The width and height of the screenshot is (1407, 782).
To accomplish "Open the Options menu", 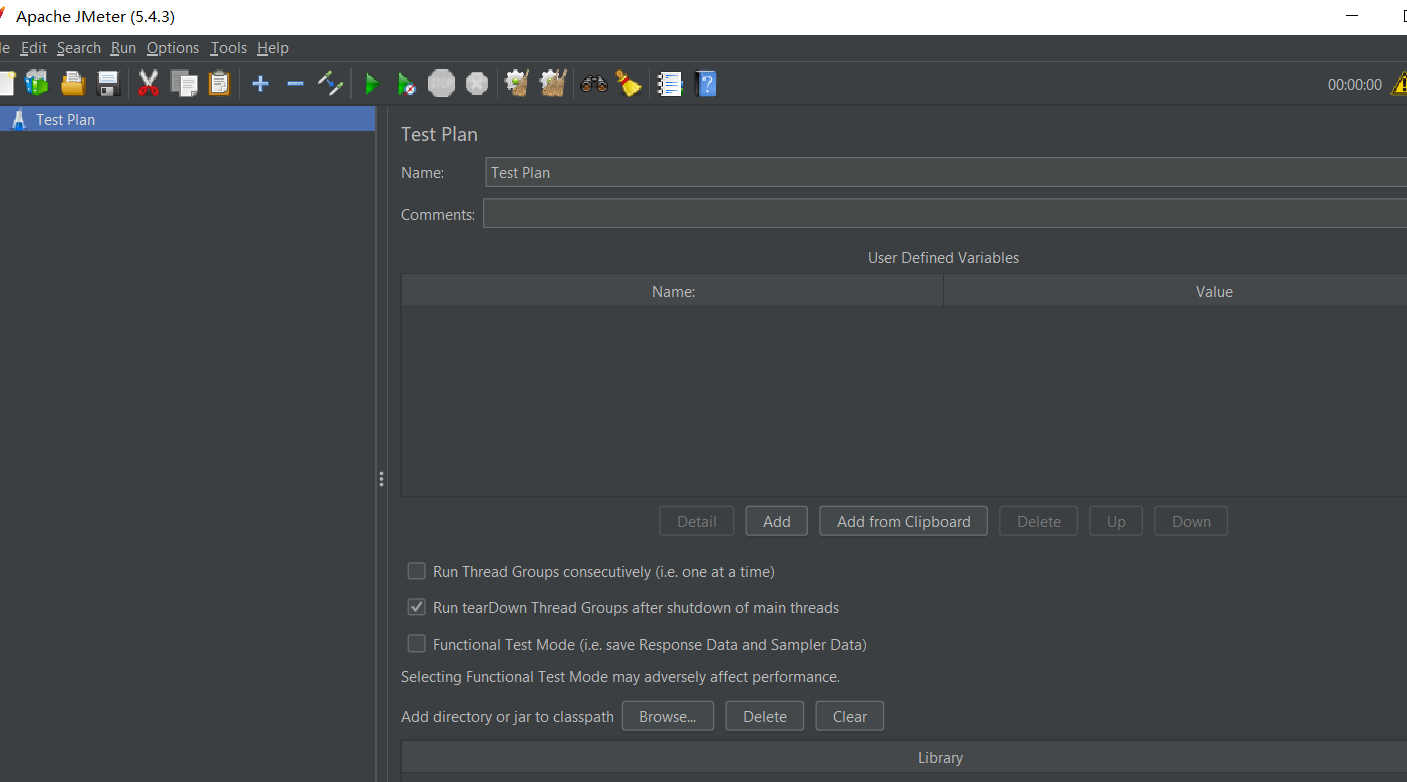I will (x=173, y=48).
